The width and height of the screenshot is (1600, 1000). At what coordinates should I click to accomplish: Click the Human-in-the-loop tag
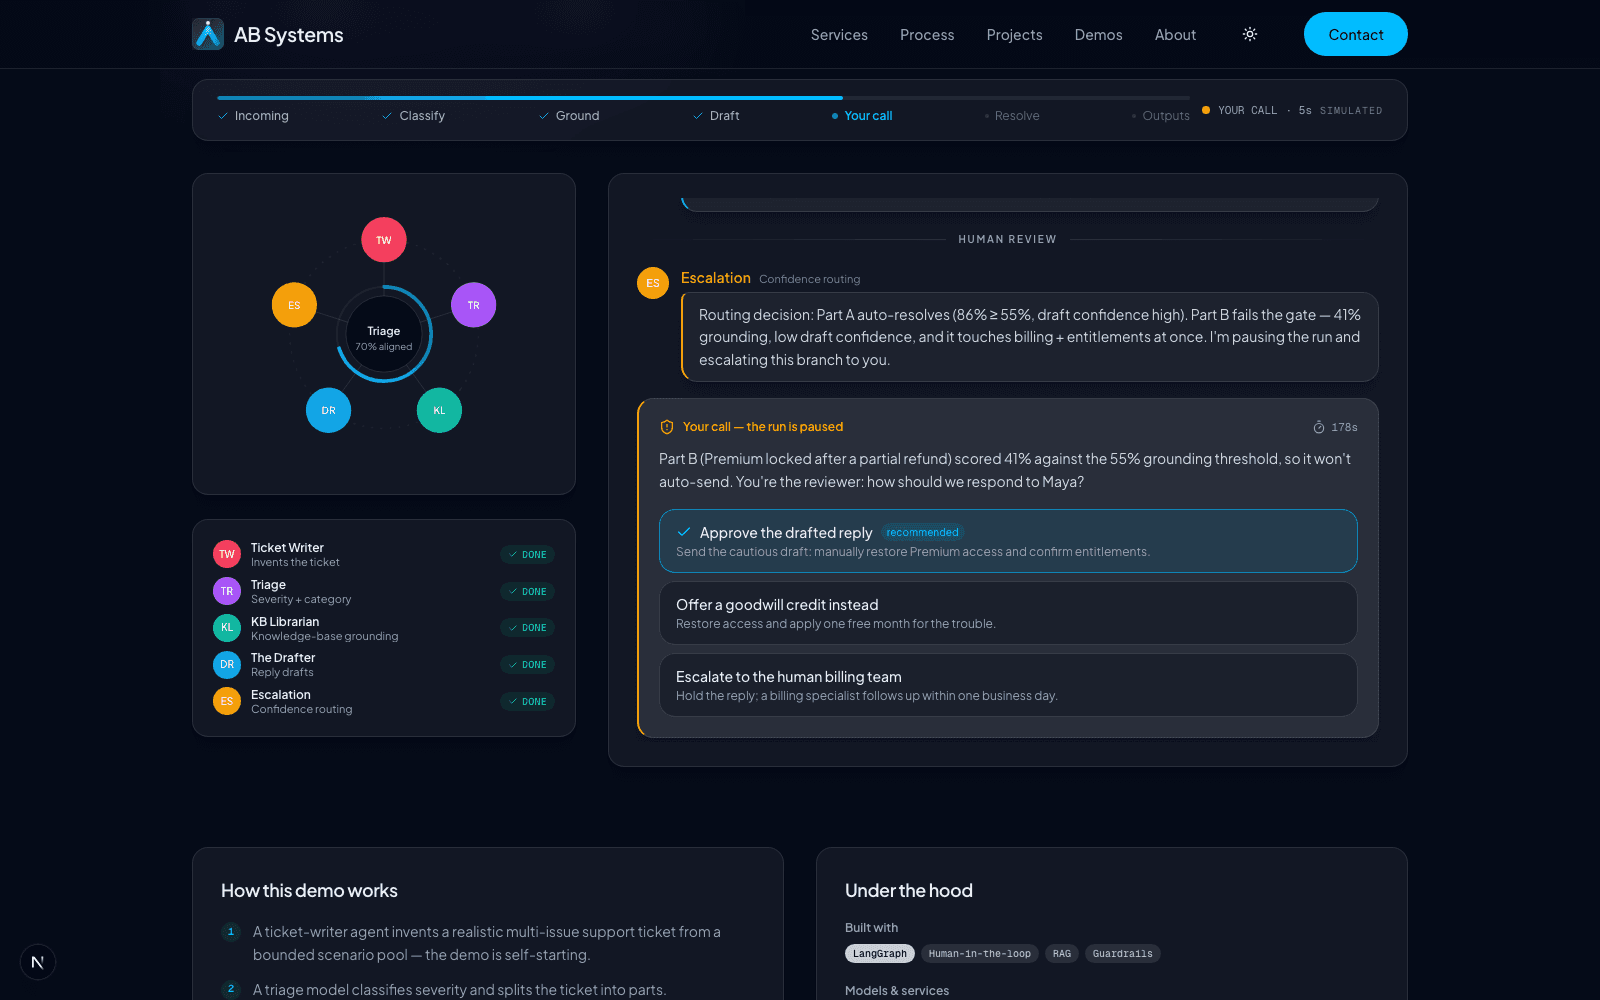pyautogui.click(x=980, y=954)
